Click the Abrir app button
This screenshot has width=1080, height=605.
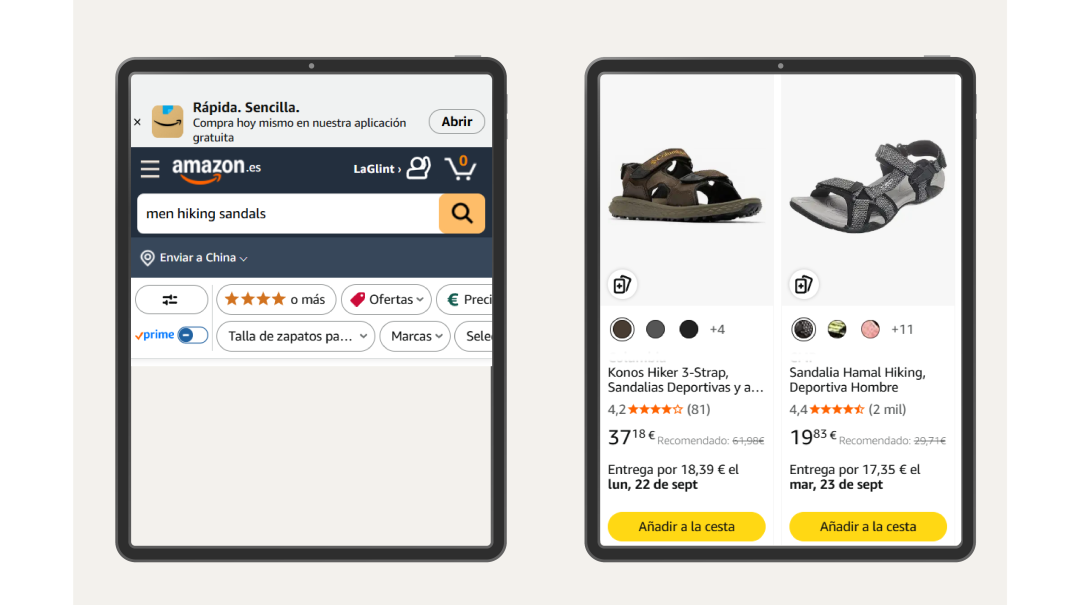(x=457, y=121)
